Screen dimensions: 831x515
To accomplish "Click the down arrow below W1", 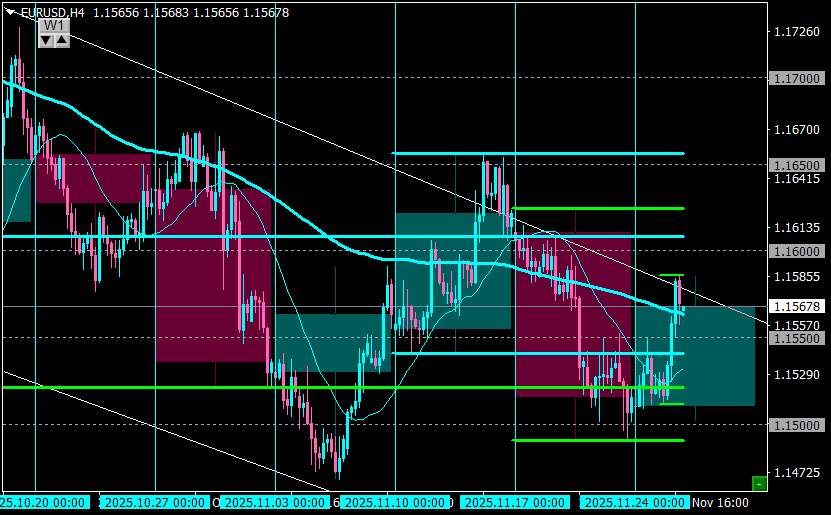I will [x=46, y=40].
